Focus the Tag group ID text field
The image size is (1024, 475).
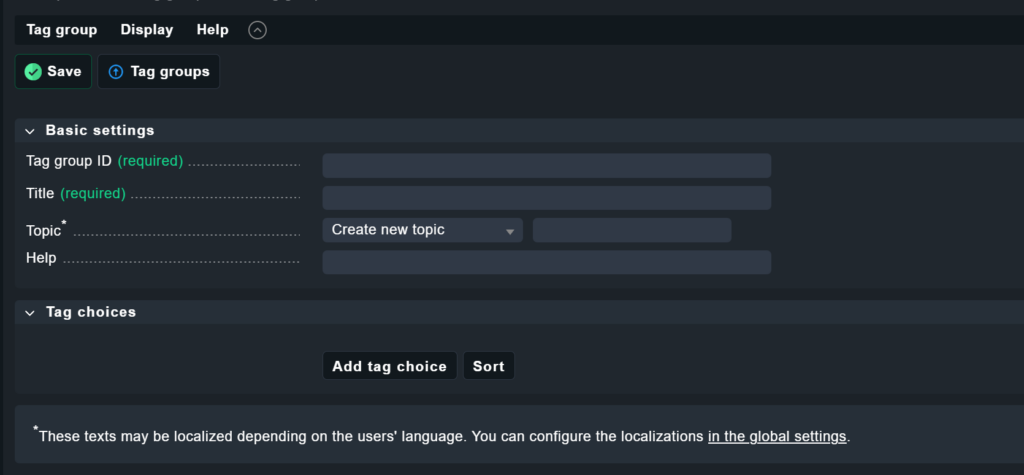(546, 166)
